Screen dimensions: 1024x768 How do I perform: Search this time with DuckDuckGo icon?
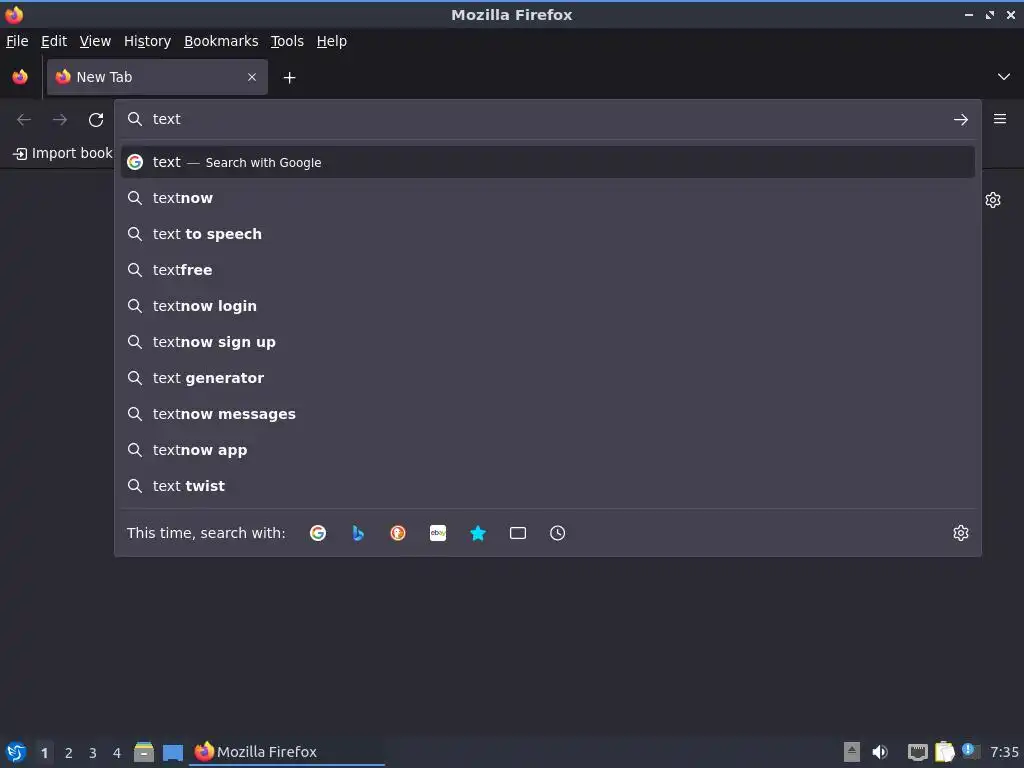398,533
